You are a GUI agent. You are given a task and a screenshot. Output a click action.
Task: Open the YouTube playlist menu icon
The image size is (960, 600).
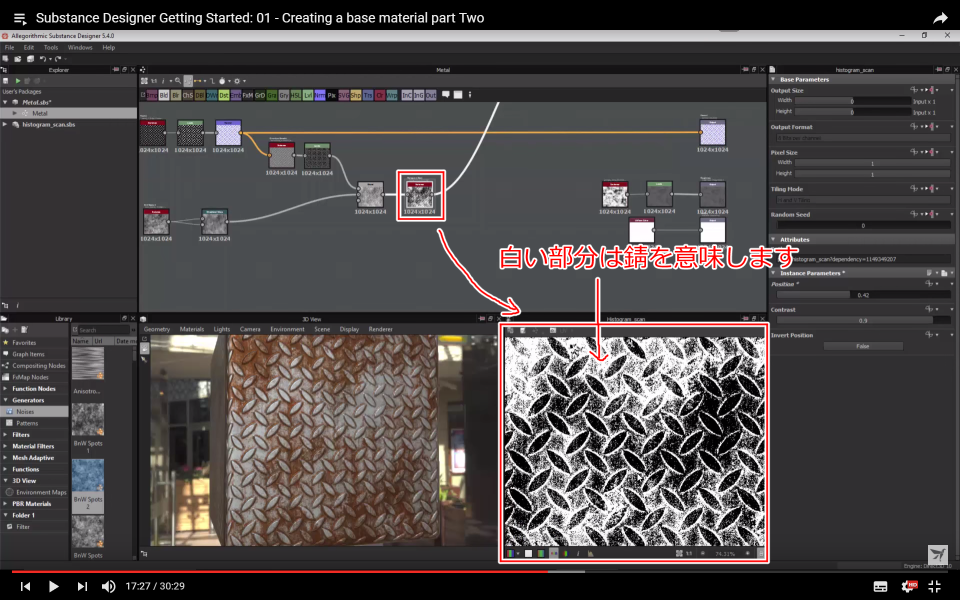point(20,18)
